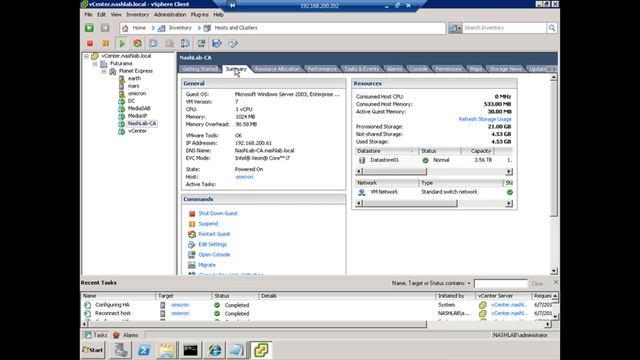Switch to the Alarms tab

(x=394, y=69)
